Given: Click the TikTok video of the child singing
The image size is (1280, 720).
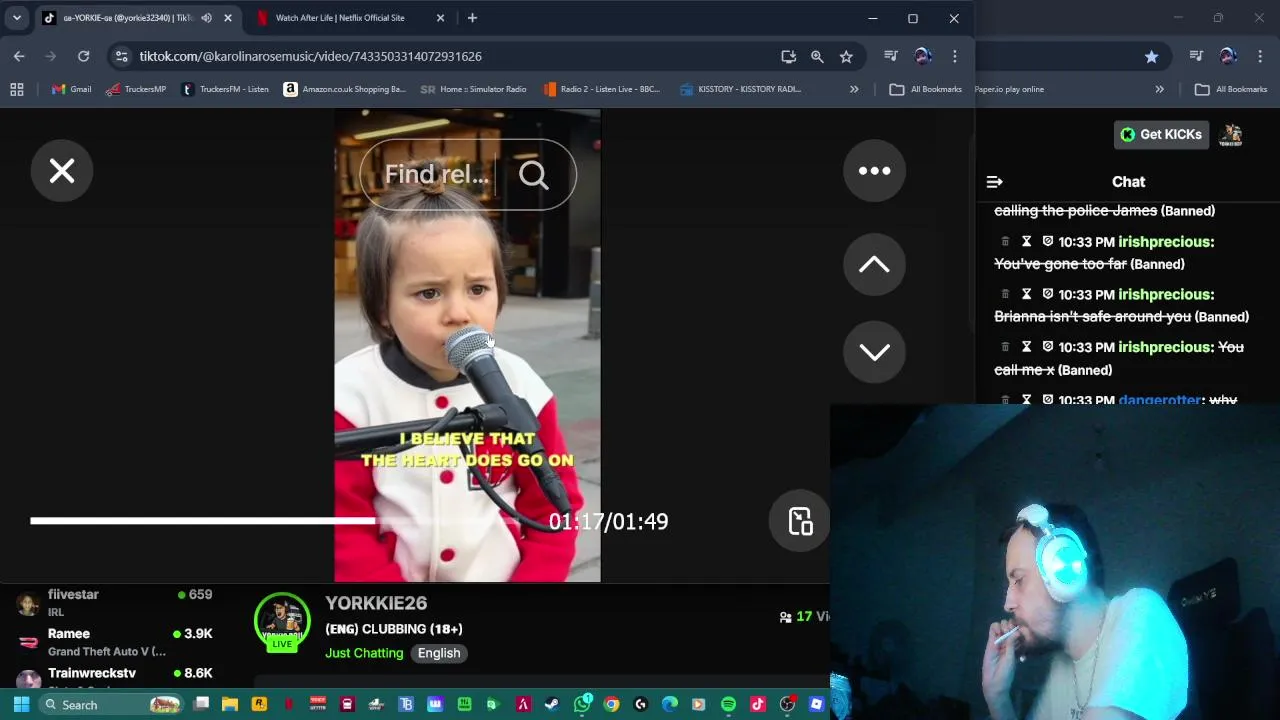Looking at the screenshot, I should pyautogui.click(x=467, y=345).
